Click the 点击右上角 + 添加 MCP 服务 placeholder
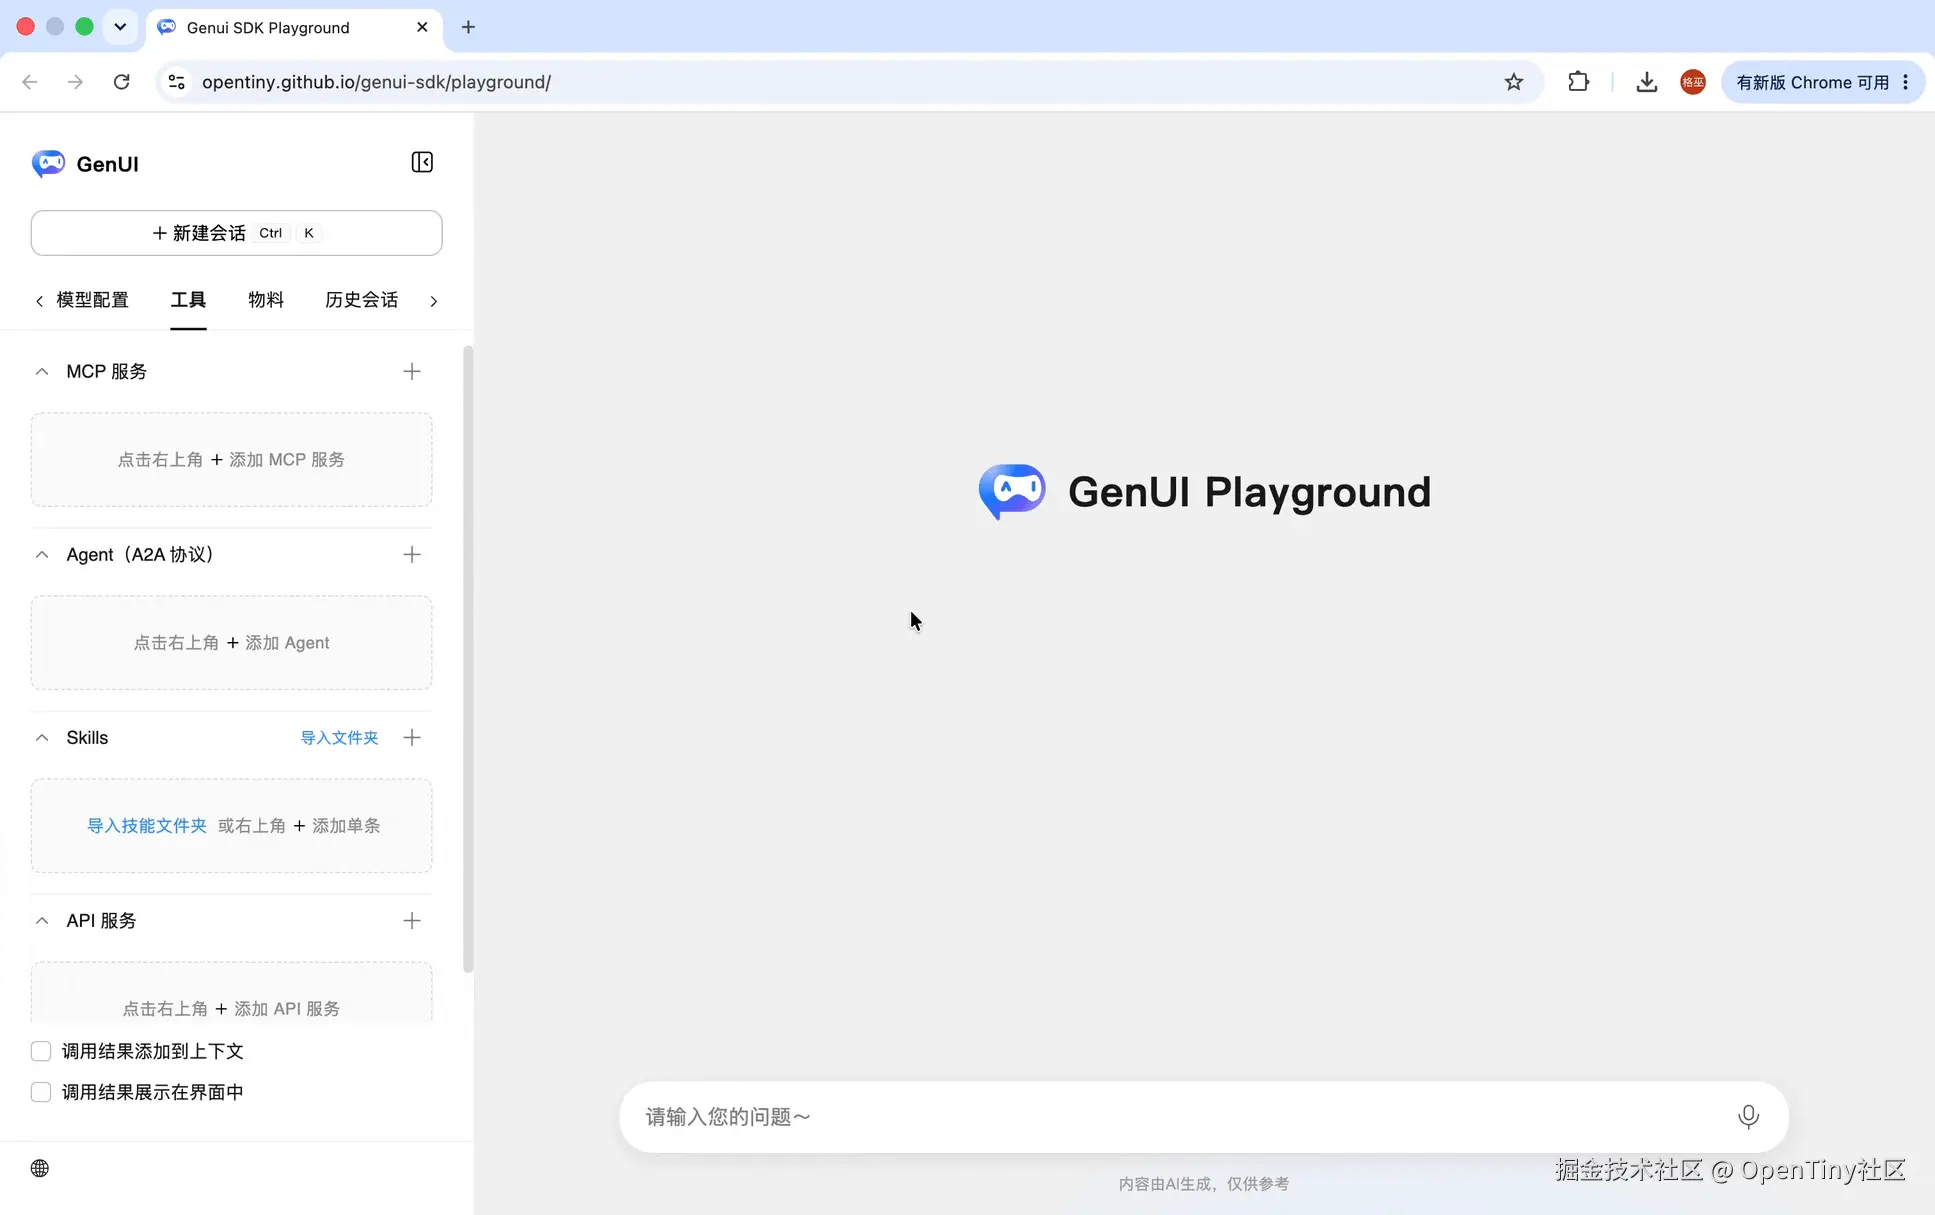Viewport: 1935px width, 1215px height. [x=231, y=460]
